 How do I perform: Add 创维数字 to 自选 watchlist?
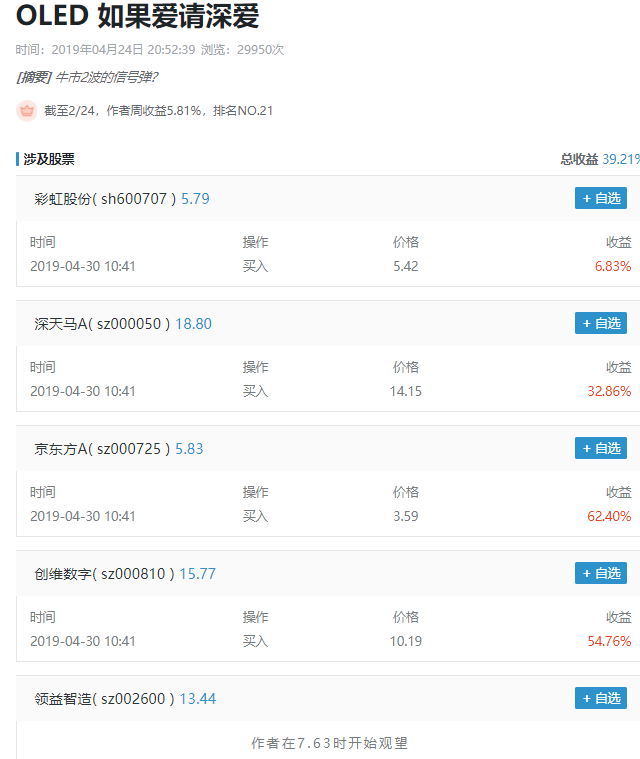pos(601,573)
